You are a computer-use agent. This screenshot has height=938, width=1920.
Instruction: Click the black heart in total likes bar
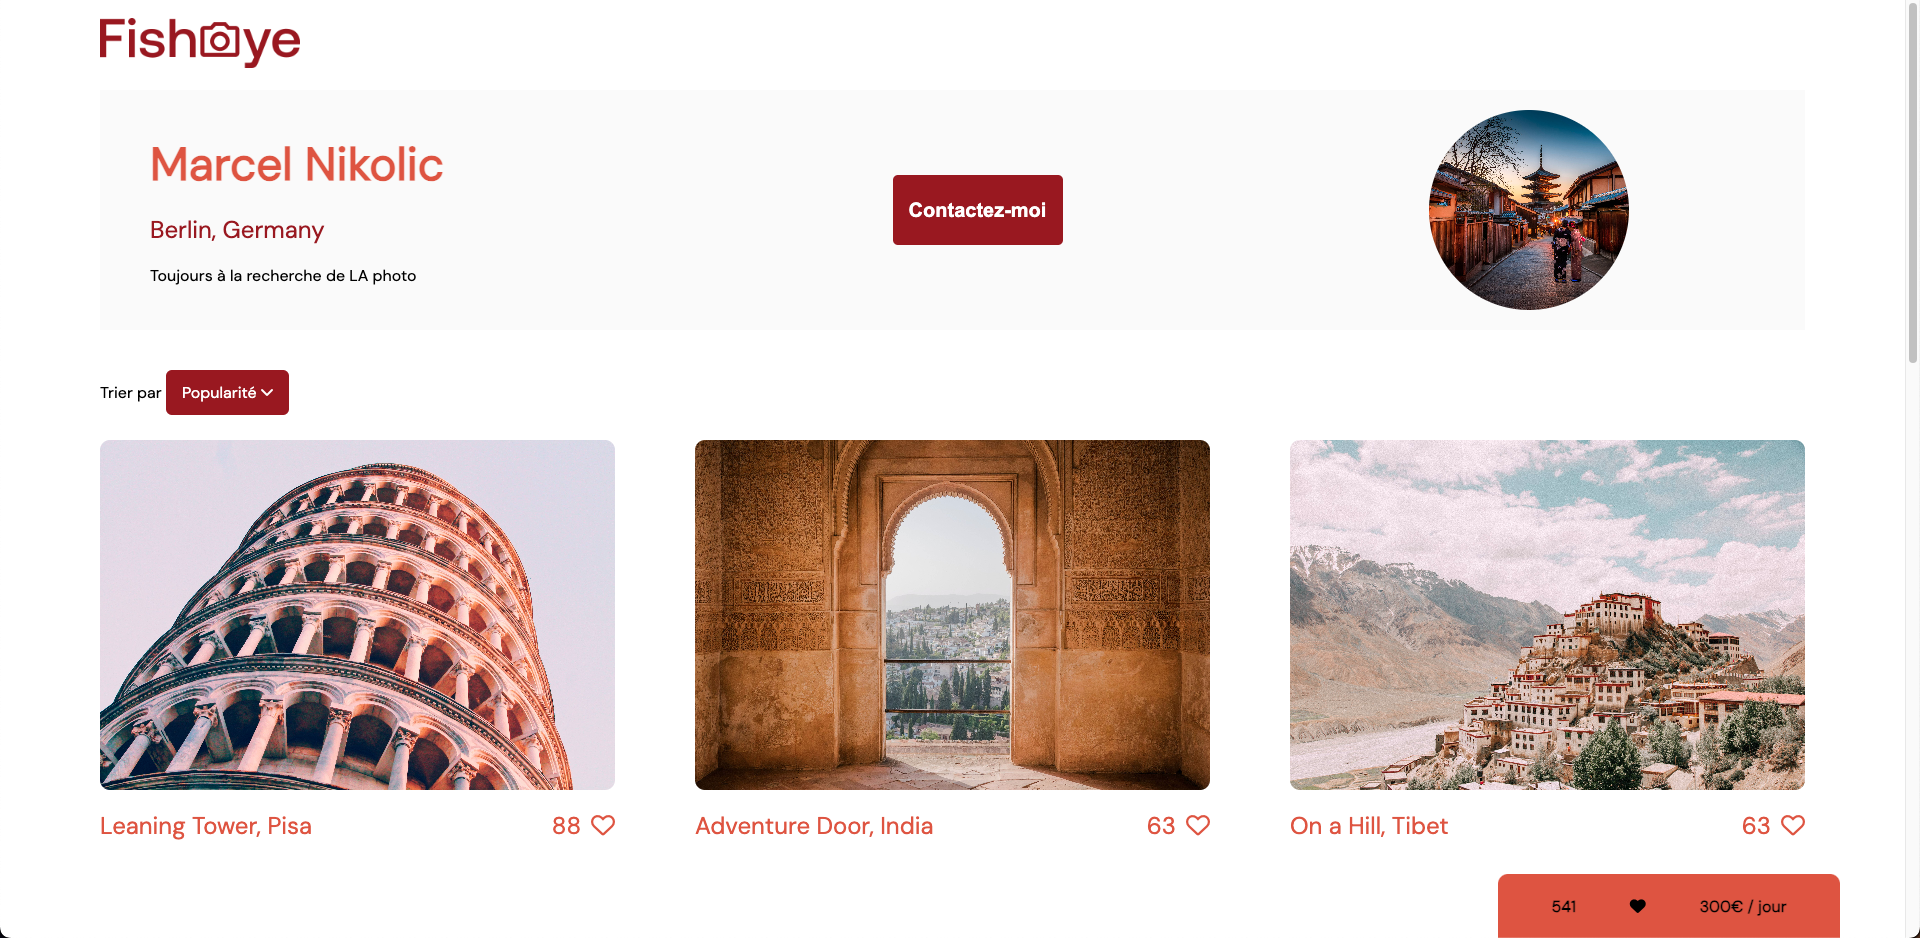(1637, 906)
